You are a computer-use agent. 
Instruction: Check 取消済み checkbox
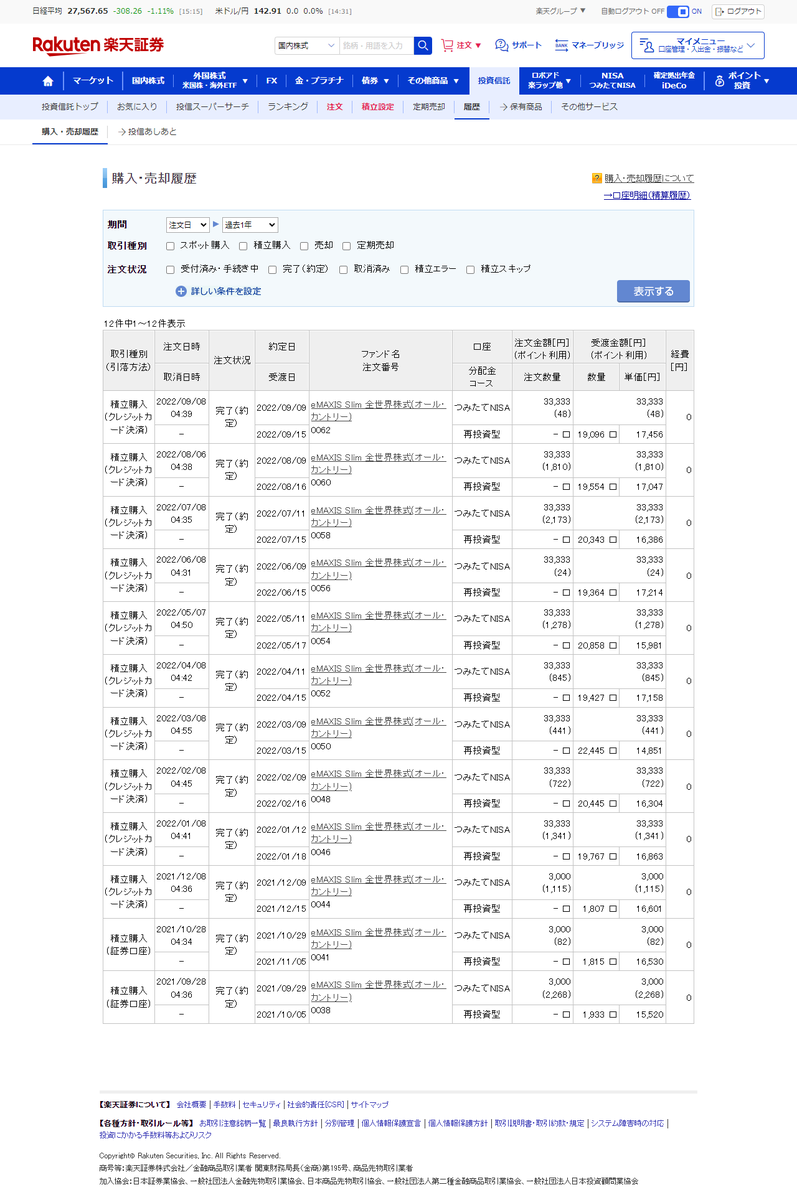[343, 269]
